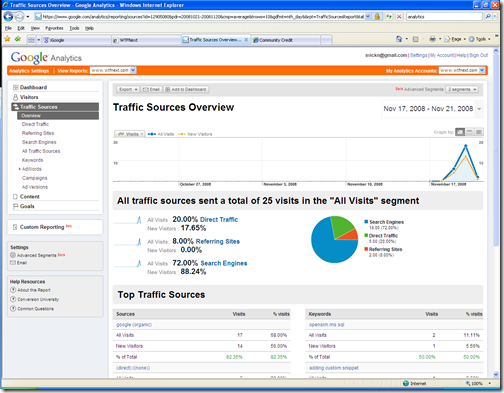Open the Advanced Segments 2 segments dropdown
The height and width of the screenshot is (393, 504).
click(x=462, y=89)
